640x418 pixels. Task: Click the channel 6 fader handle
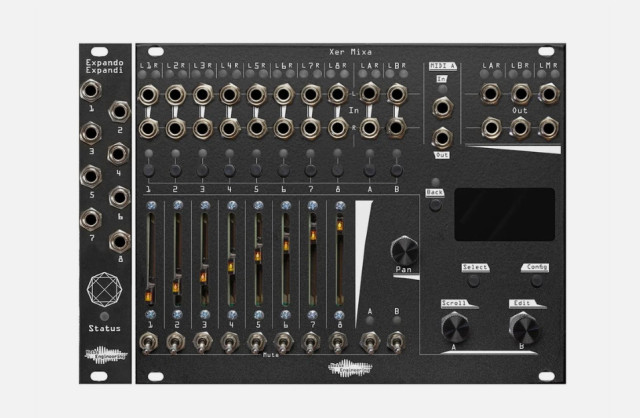[286, 244]
